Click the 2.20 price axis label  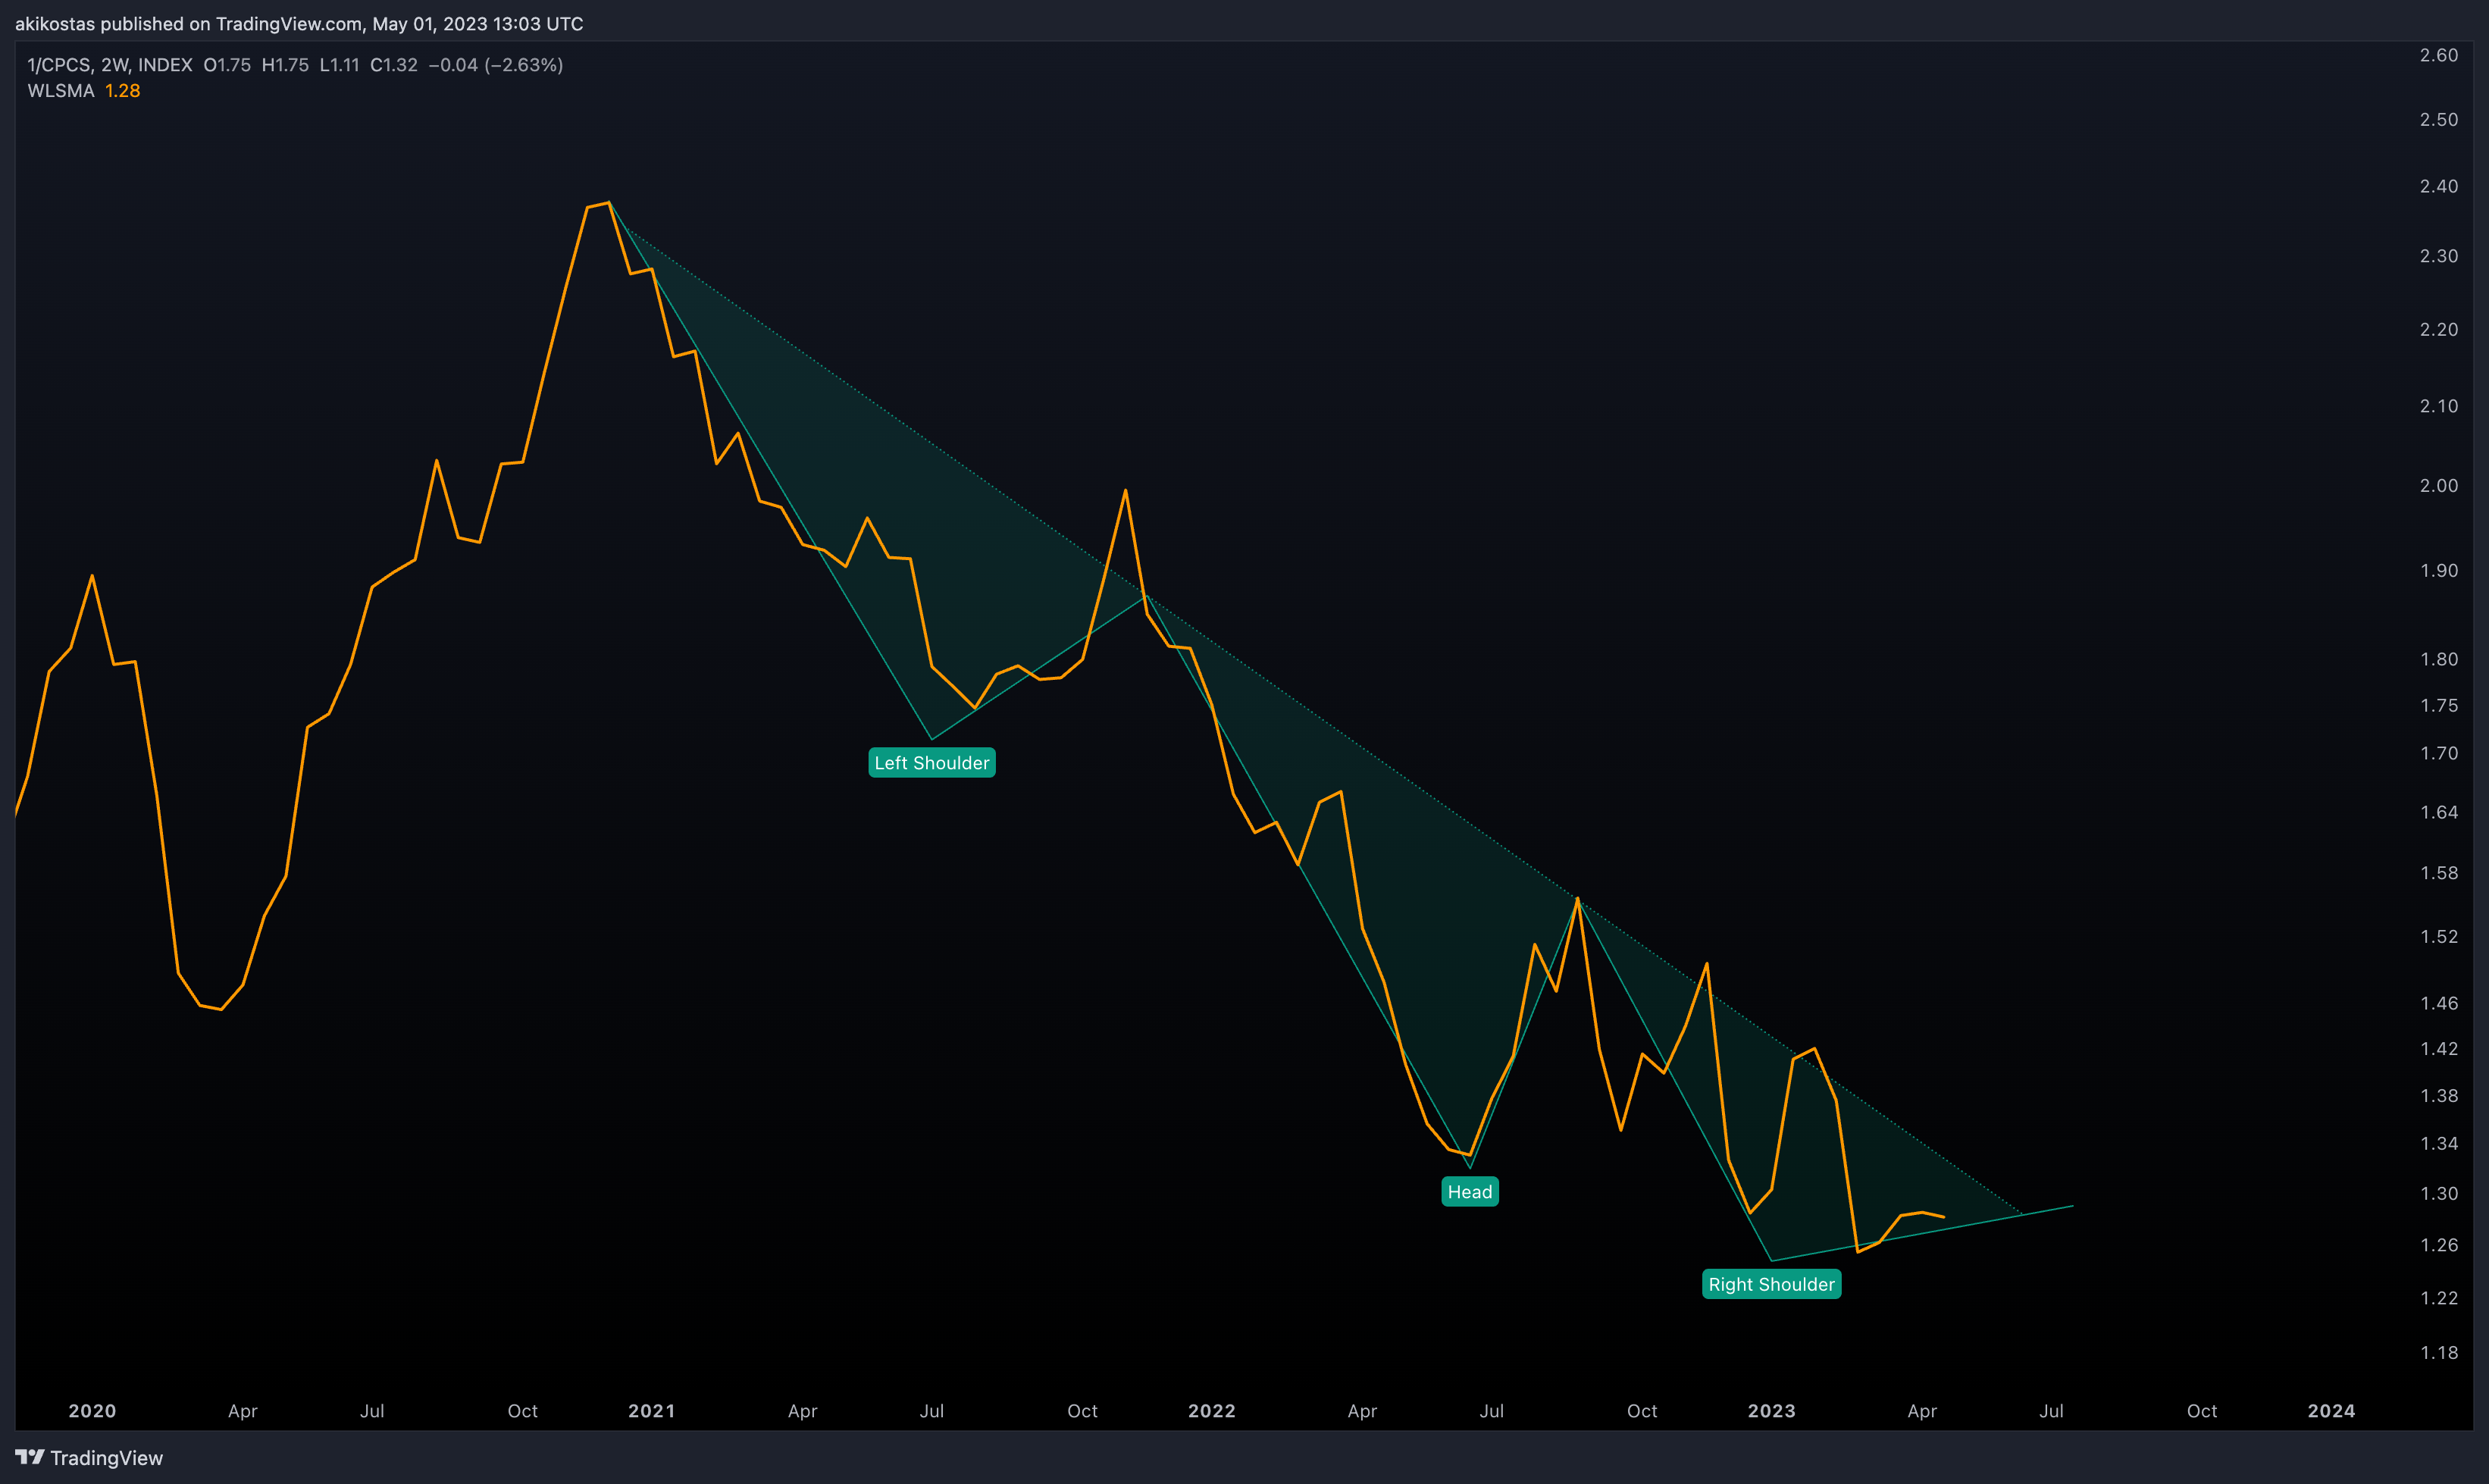[x=2439, y=329]
